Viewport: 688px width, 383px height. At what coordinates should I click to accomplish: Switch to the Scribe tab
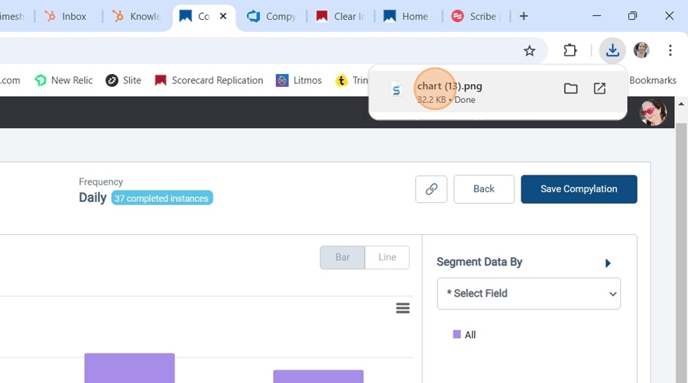click(x=476, y=17)
